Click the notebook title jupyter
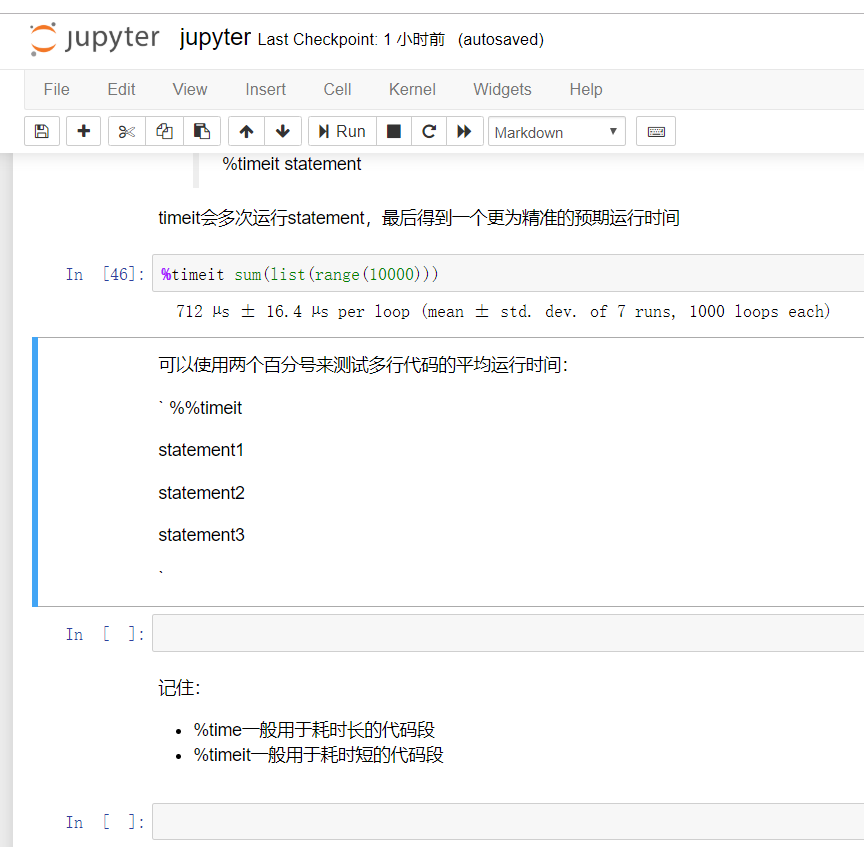The image size is (864, 847). pos(215,37)
